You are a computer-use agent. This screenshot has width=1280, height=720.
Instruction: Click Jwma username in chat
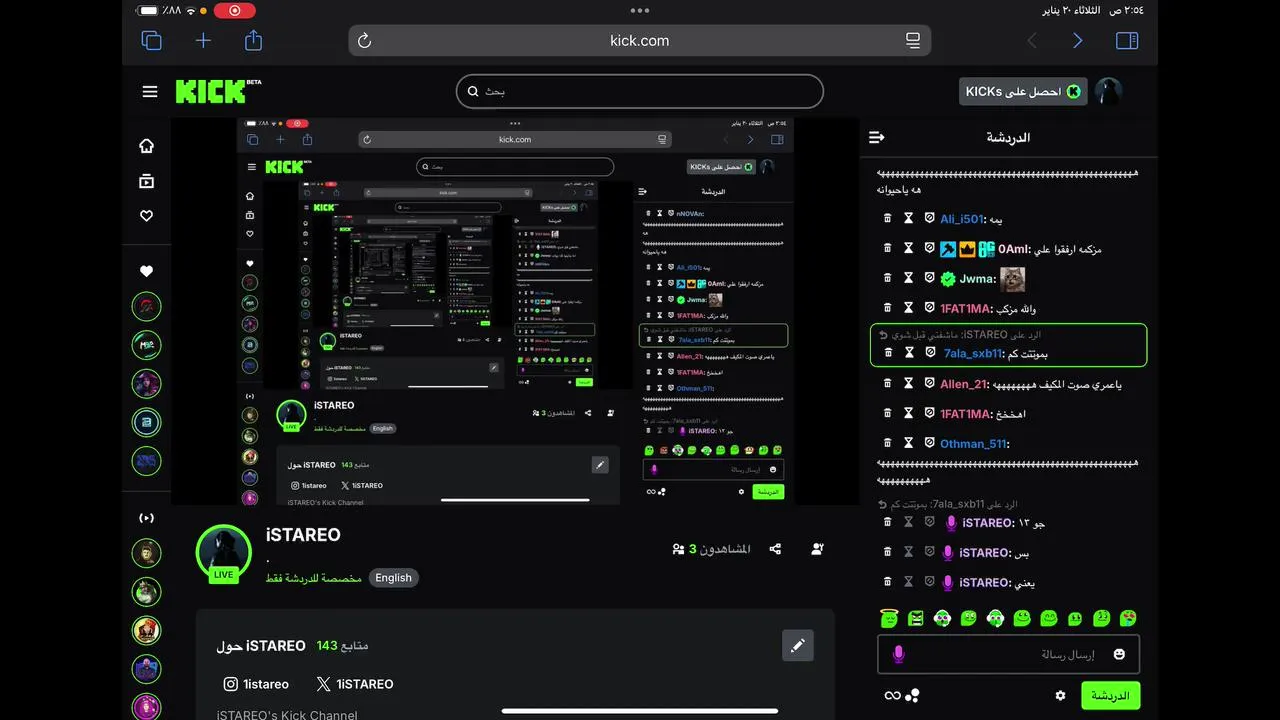(x=978, y=279)
